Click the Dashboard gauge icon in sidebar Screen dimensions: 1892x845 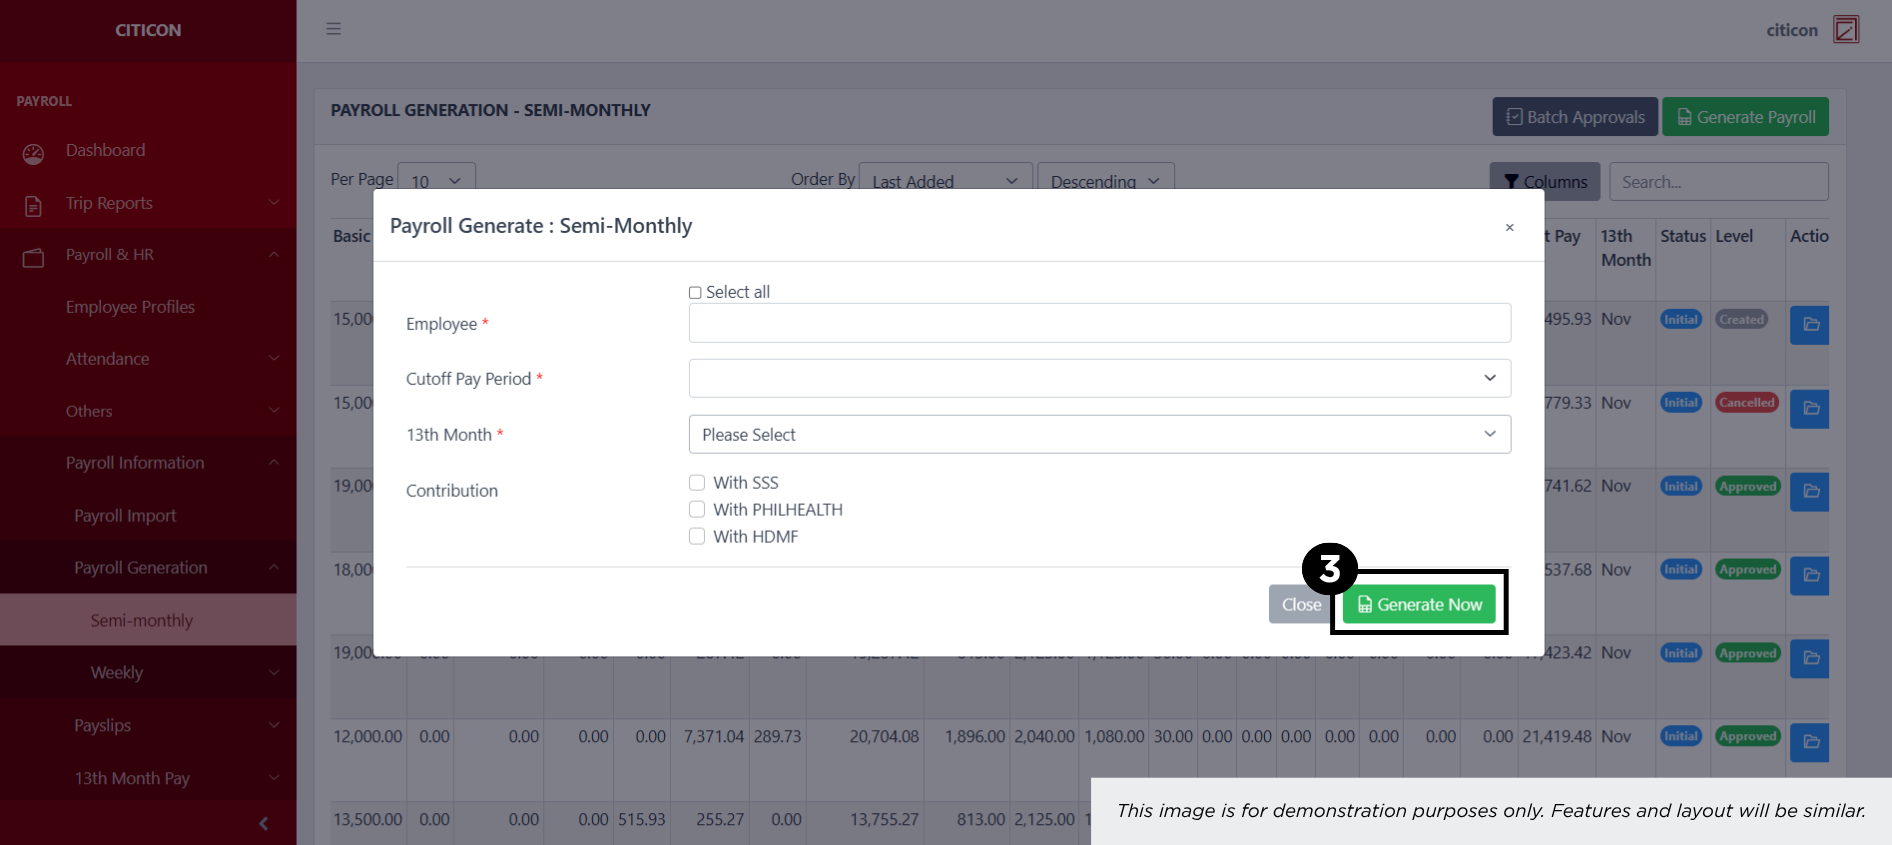tap(33, 153)
